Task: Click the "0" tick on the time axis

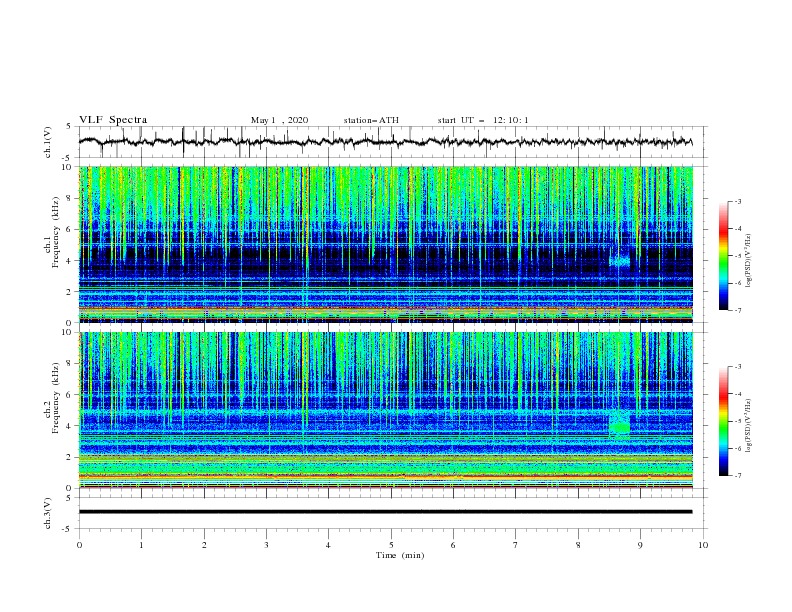Action: click(79, 545)
